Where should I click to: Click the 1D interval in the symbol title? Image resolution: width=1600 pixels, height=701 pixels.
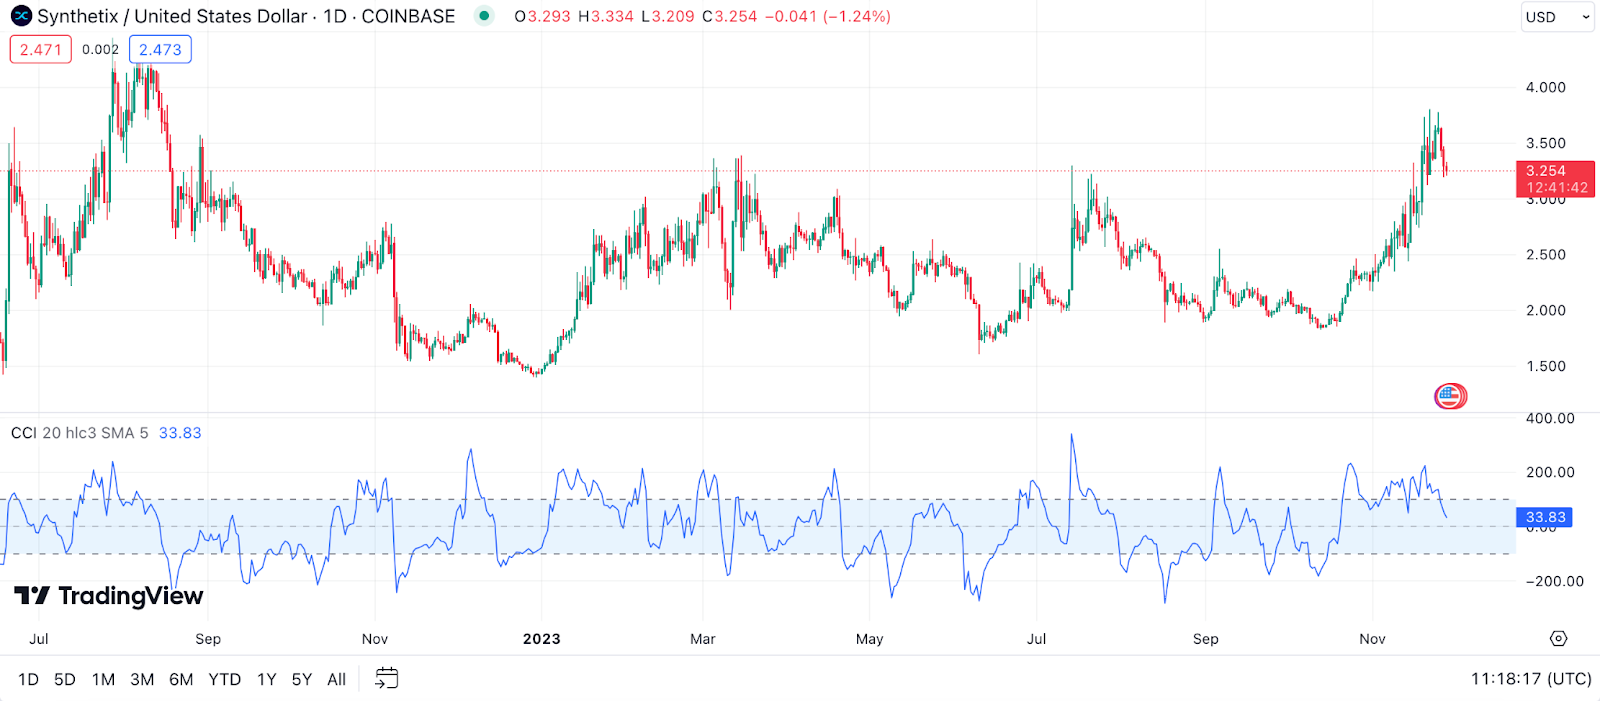coord(335,16)
